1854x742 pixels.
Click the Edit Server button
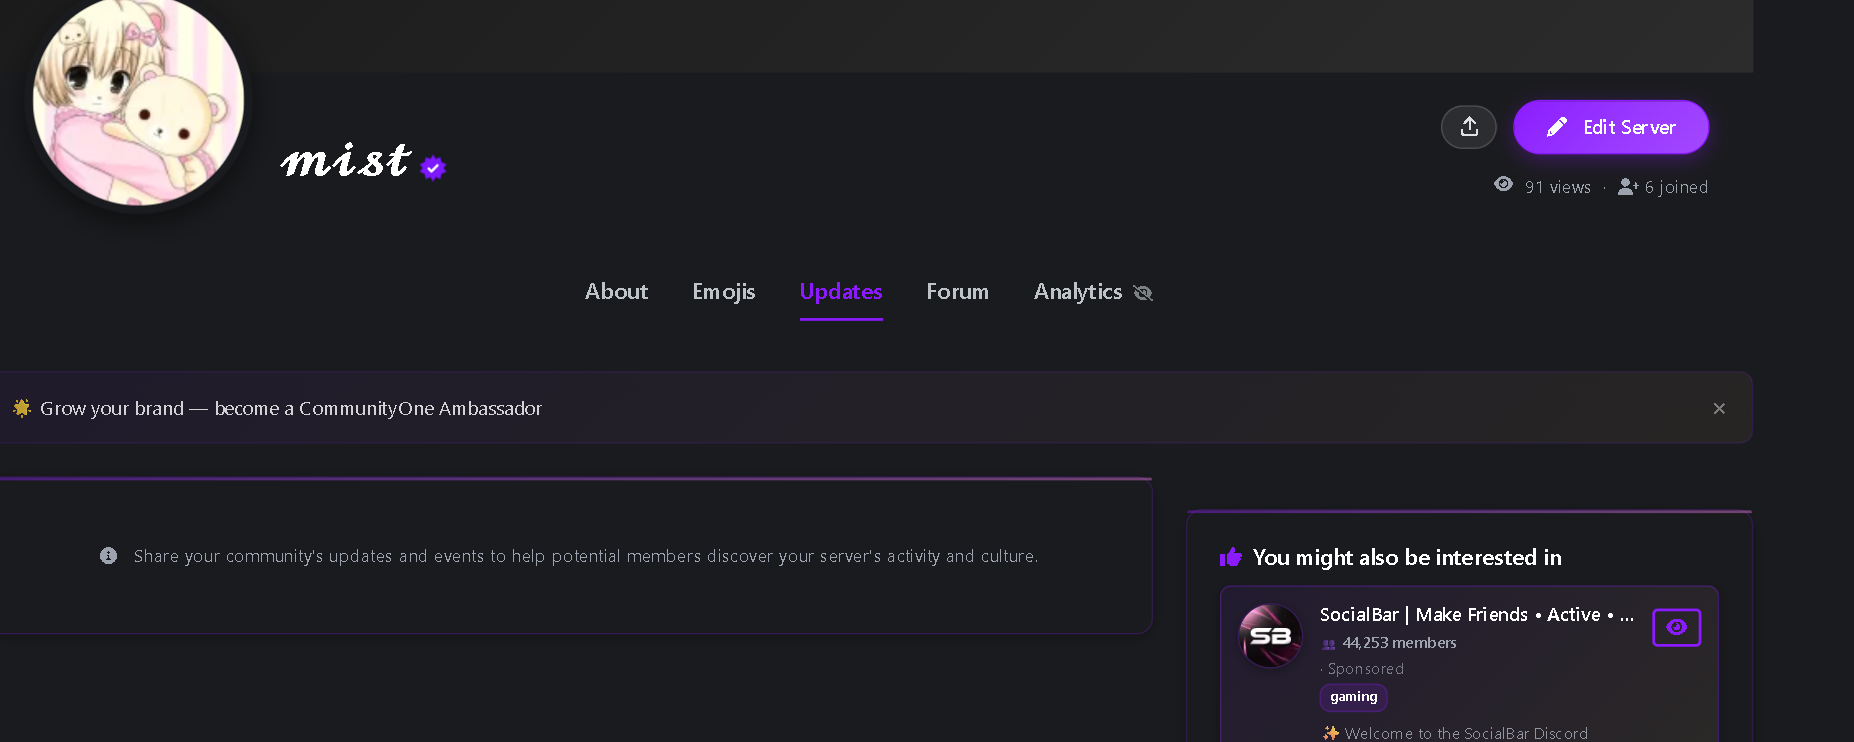click(x=1610, y=127)
